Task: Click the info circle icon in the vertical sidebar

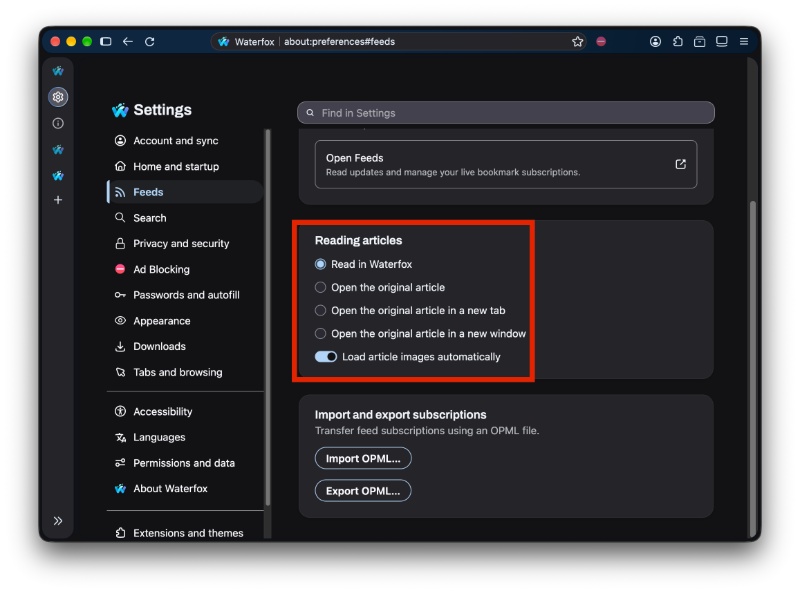Action: point(58,123)
